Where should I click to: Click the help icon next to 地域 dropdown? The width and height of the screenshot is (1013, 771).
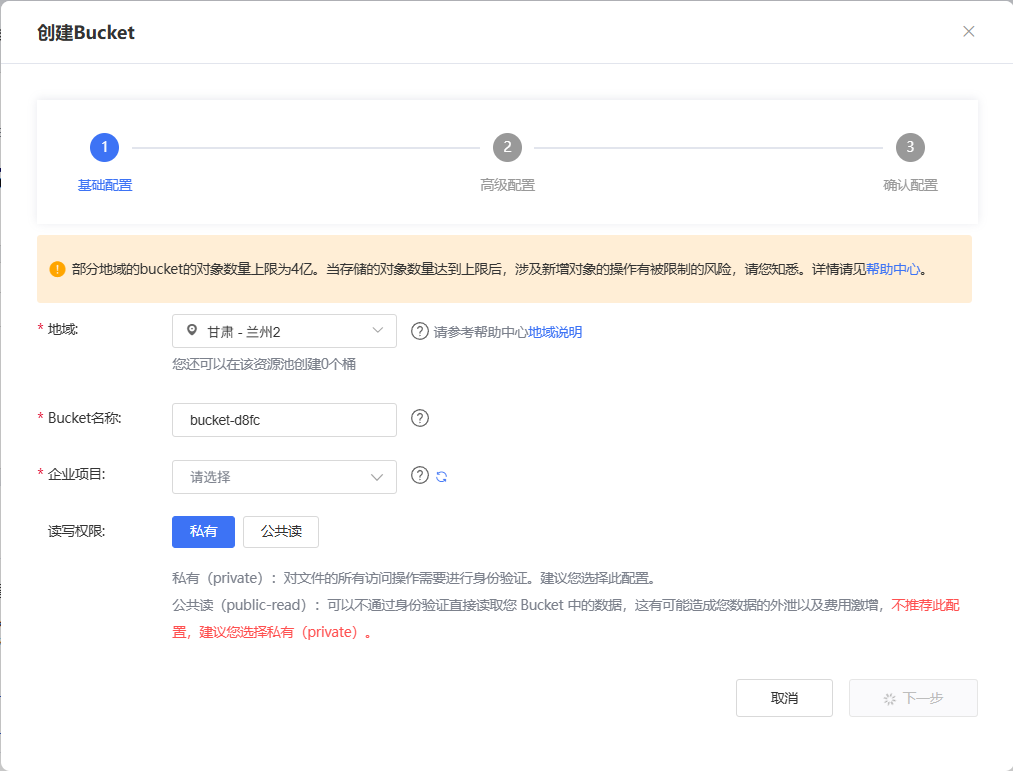[420, 332]
